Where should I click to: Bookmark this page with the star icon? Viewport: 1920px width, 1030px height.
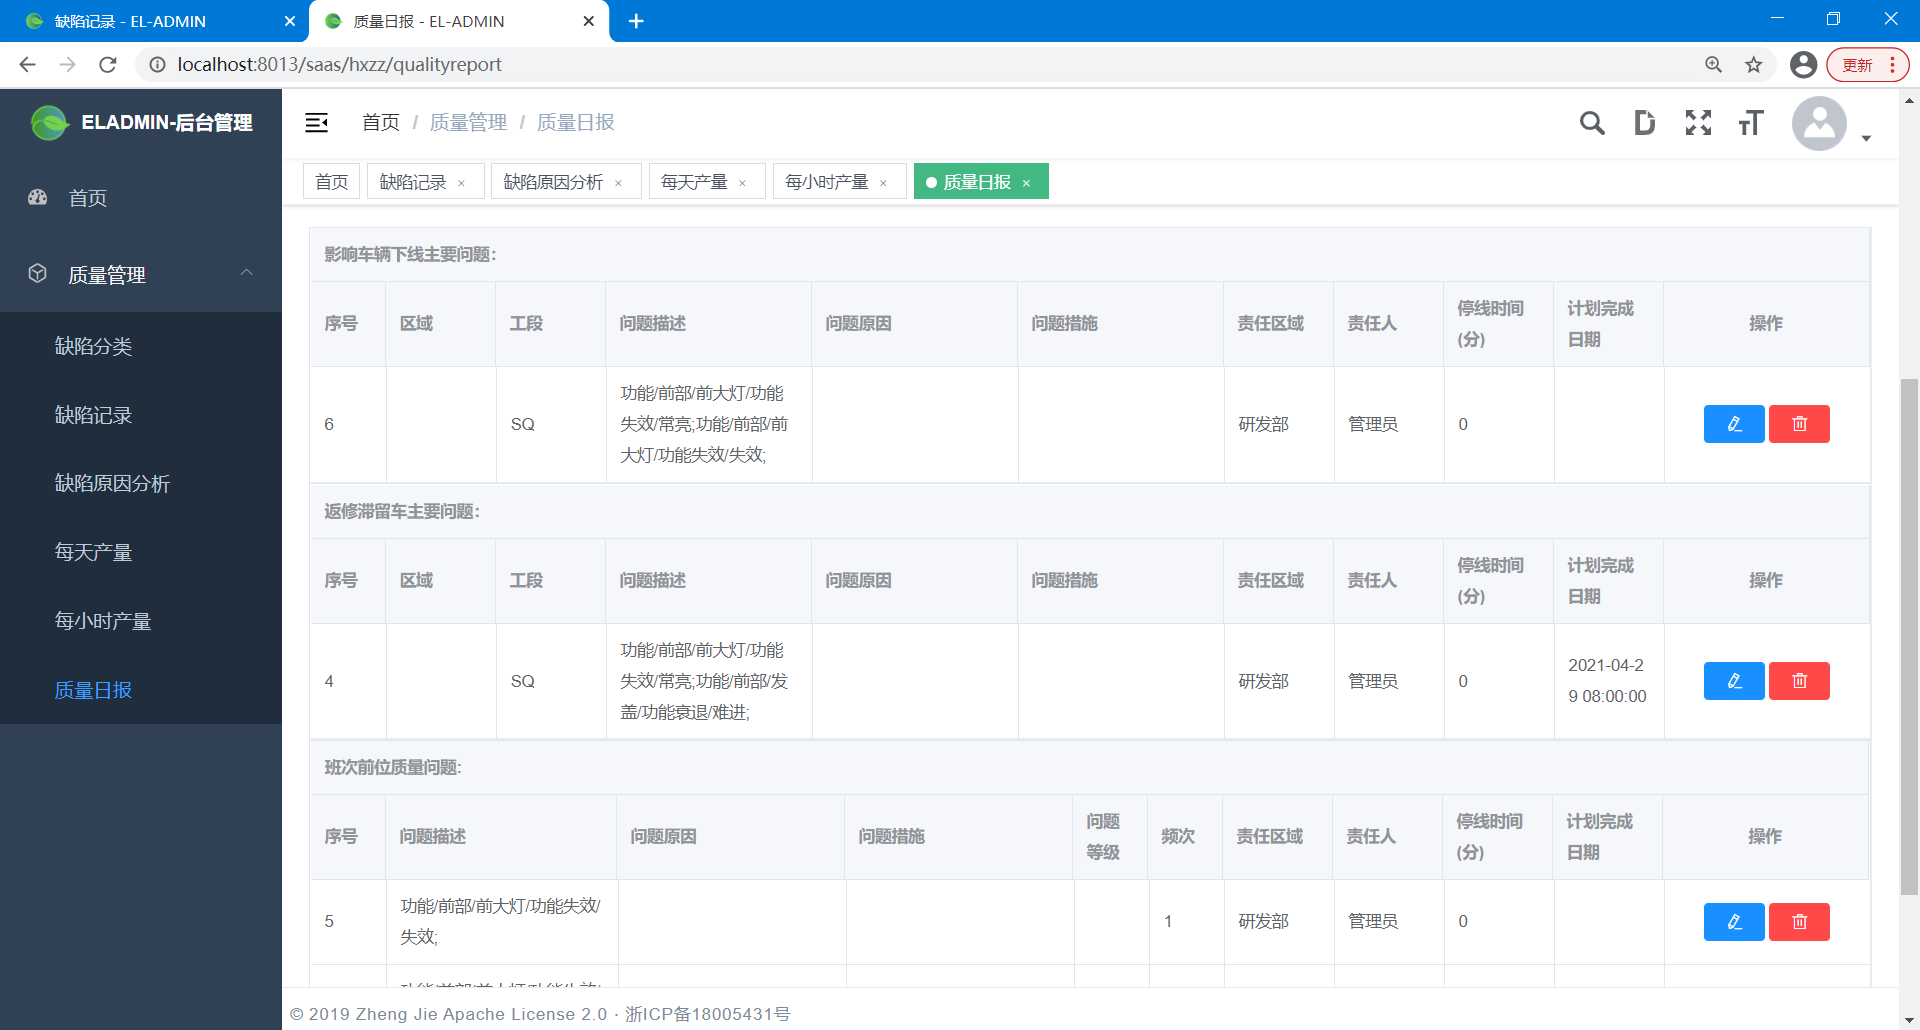pos(1753,65)
